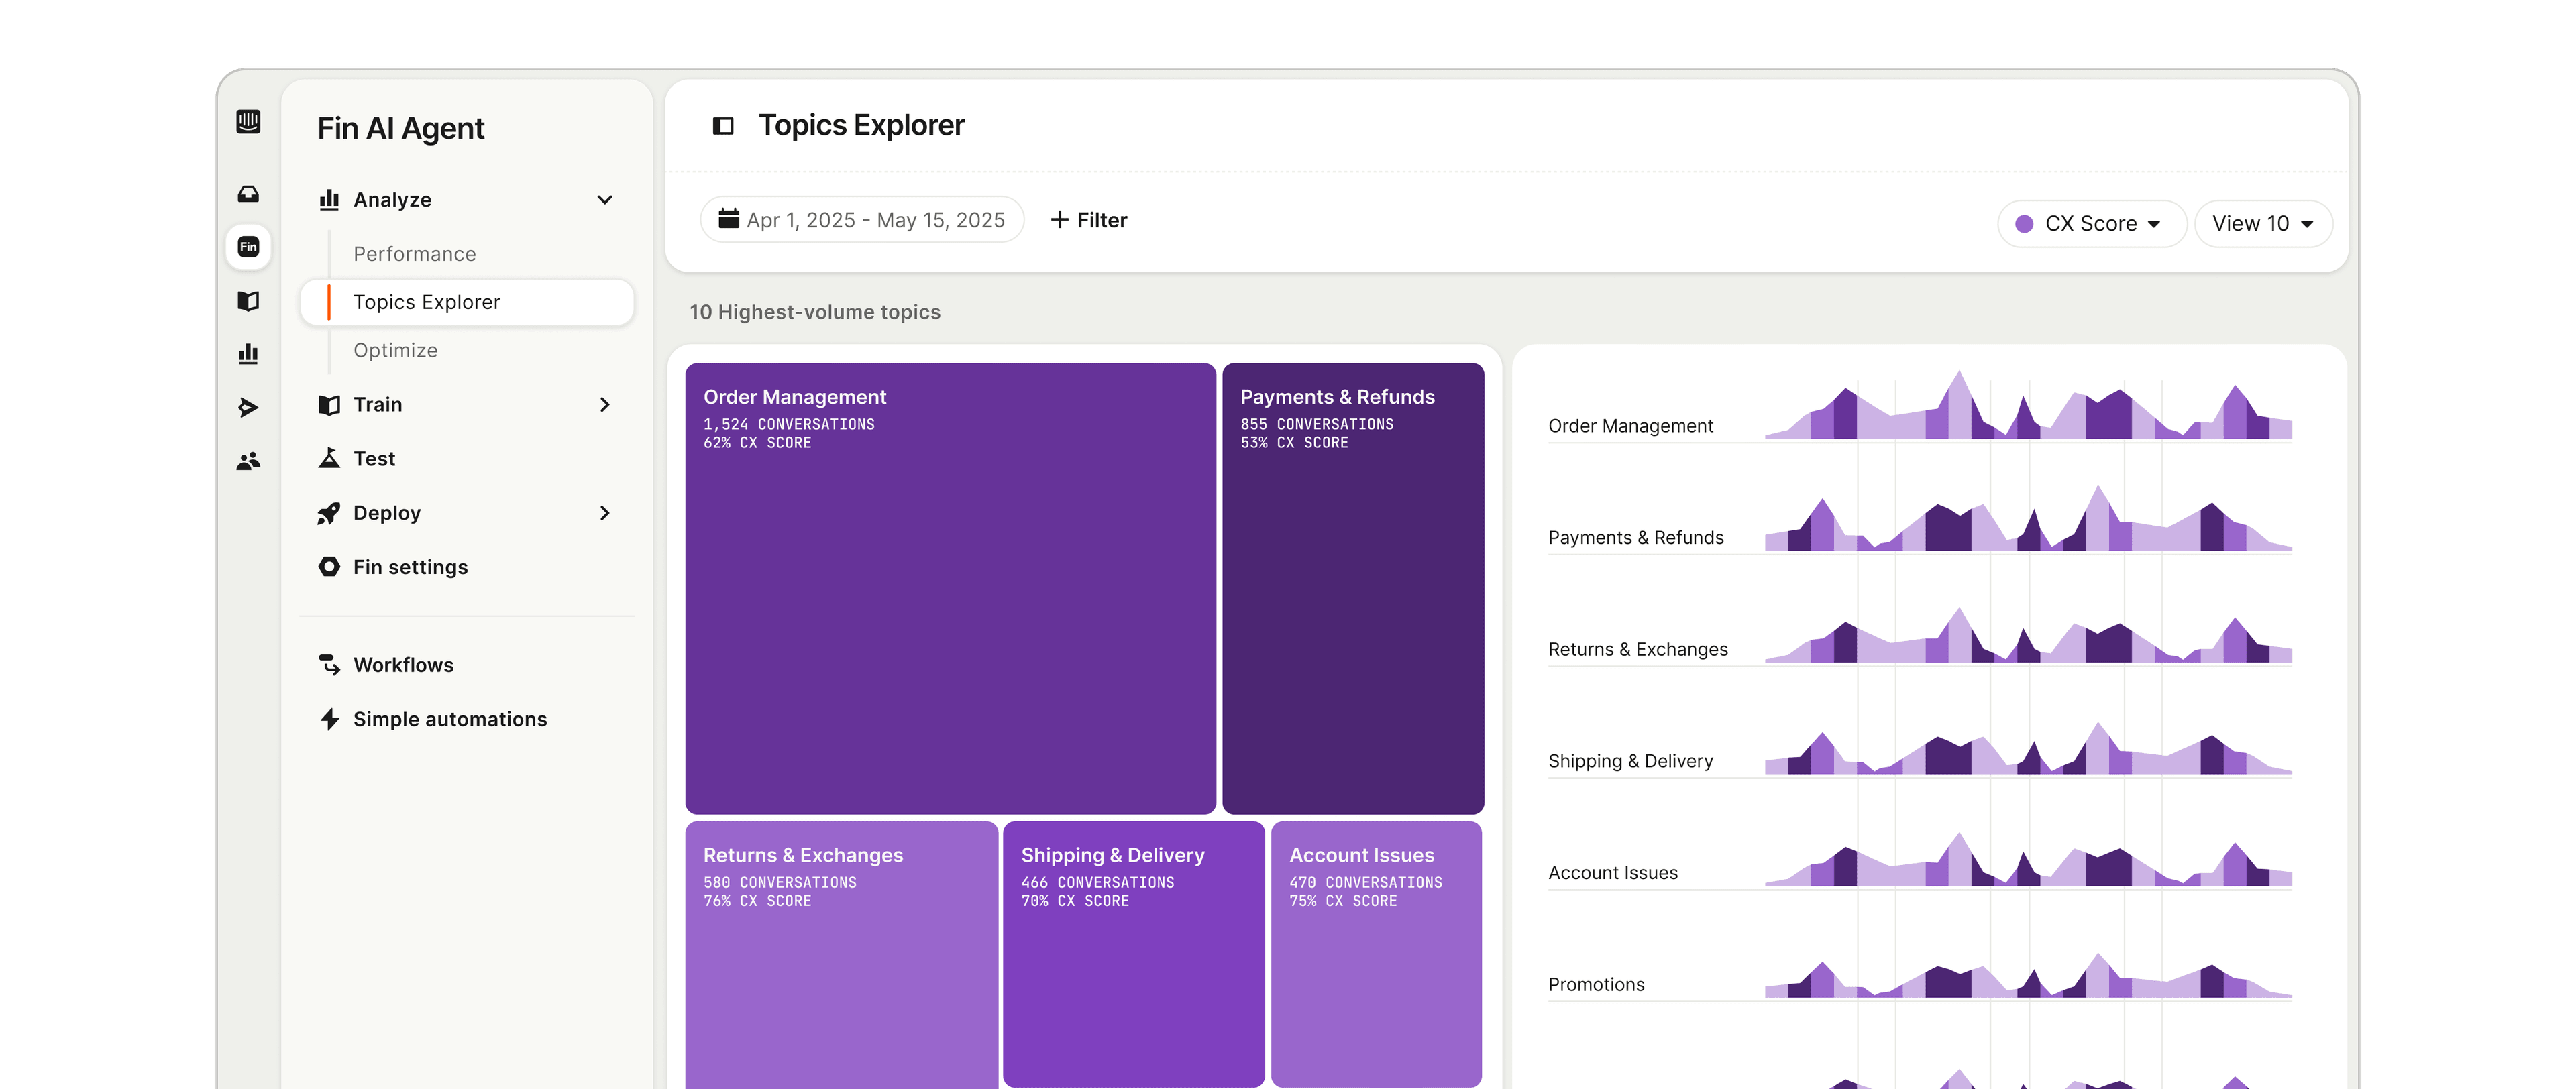
Task: Click the calendar icon in date range
Action: pyautogui.click(x=729, y=219)
